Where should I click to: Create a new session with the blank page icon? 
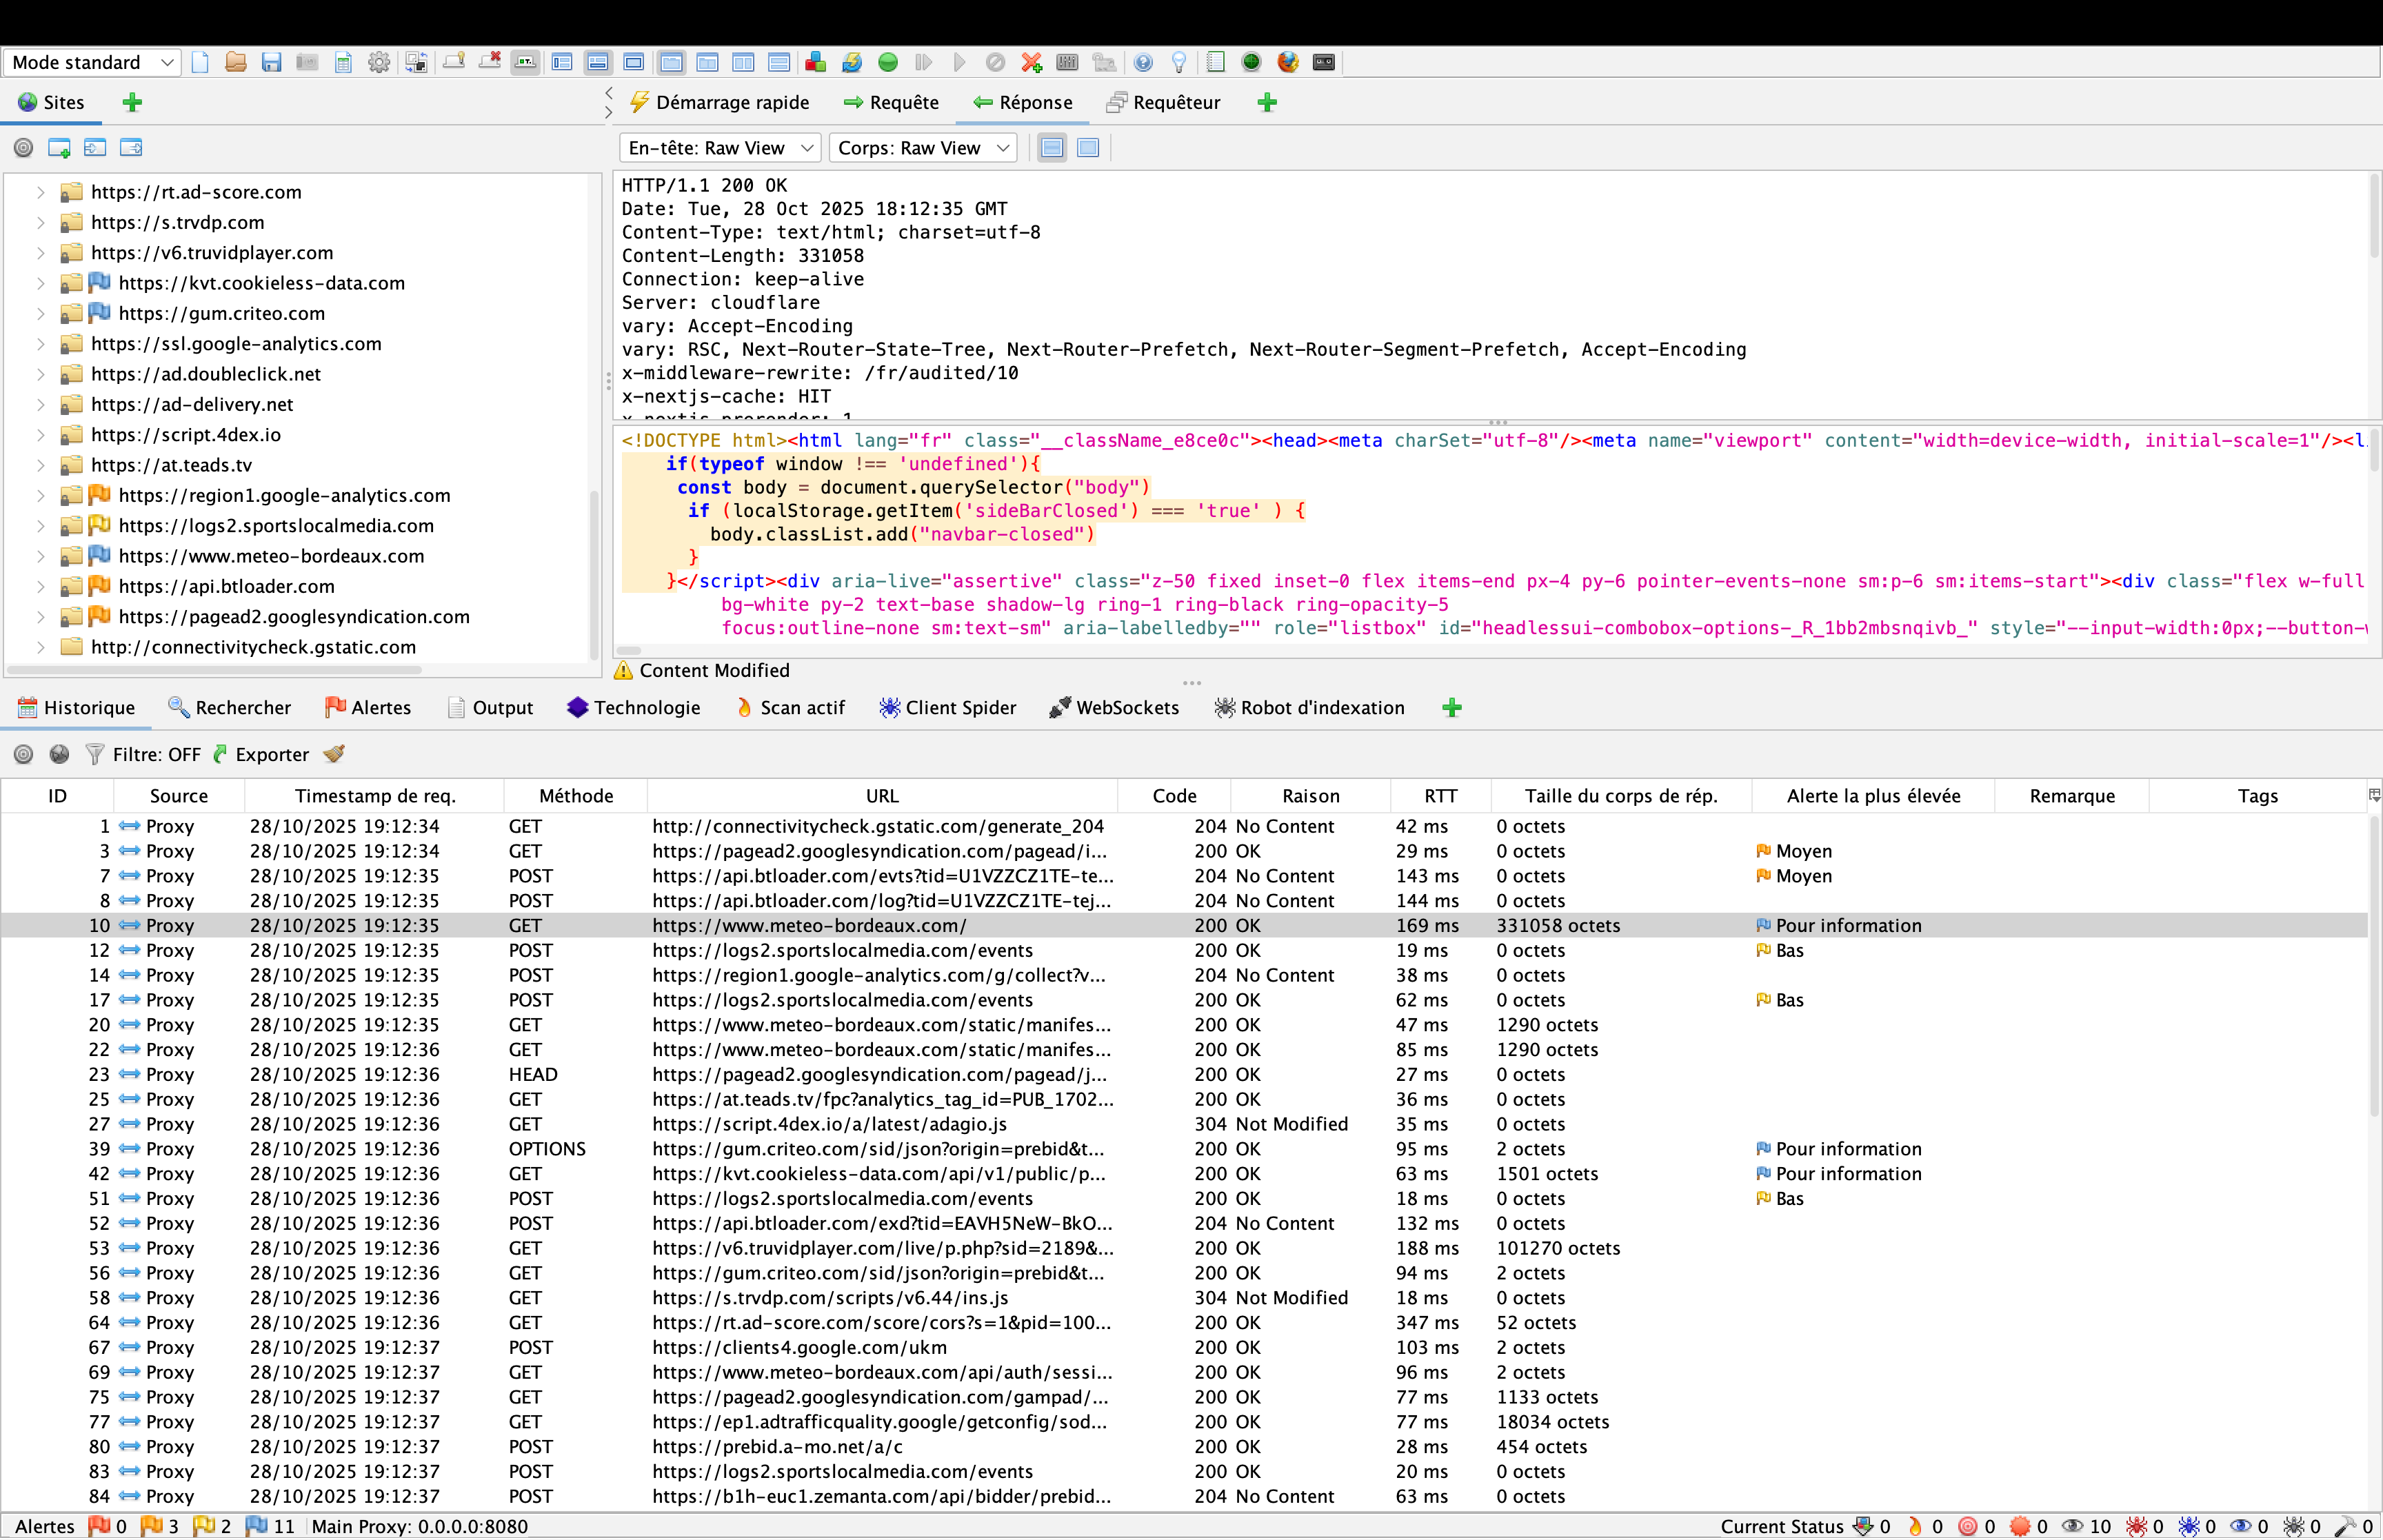coord(200,62)
